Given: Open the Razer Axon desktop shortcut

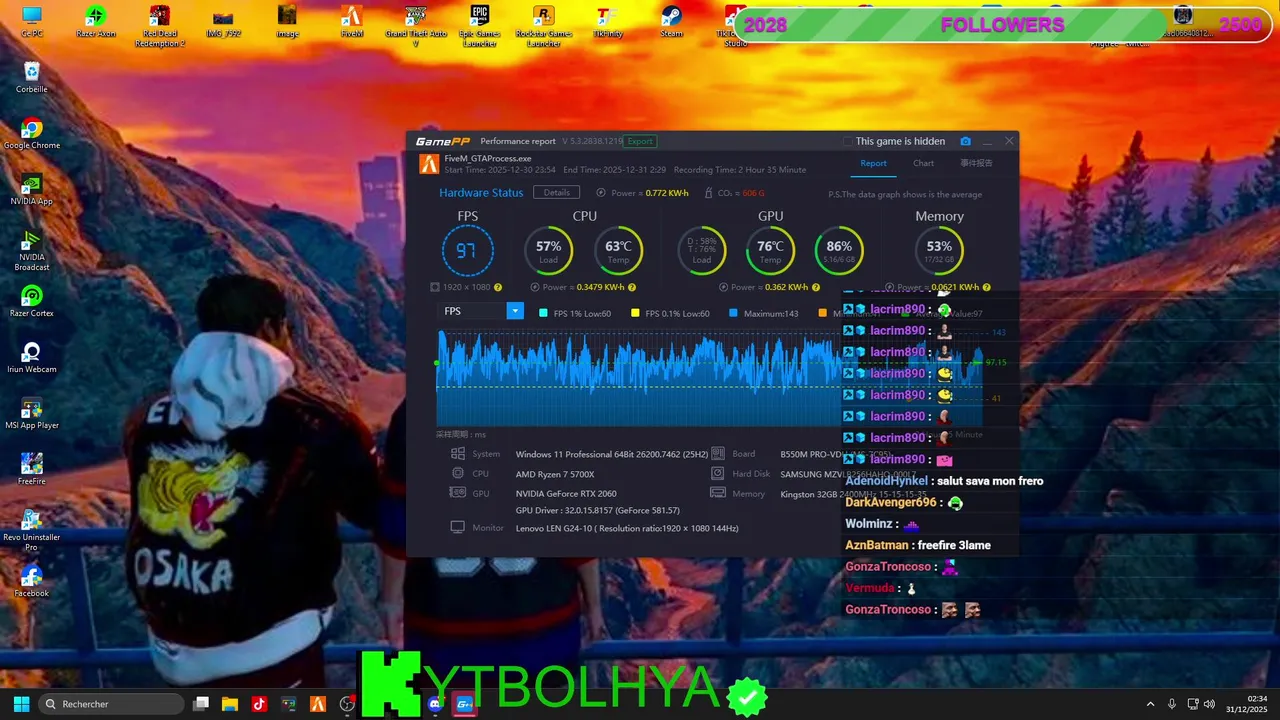Looking at the screenshot, I should click(x=96, y=21).
